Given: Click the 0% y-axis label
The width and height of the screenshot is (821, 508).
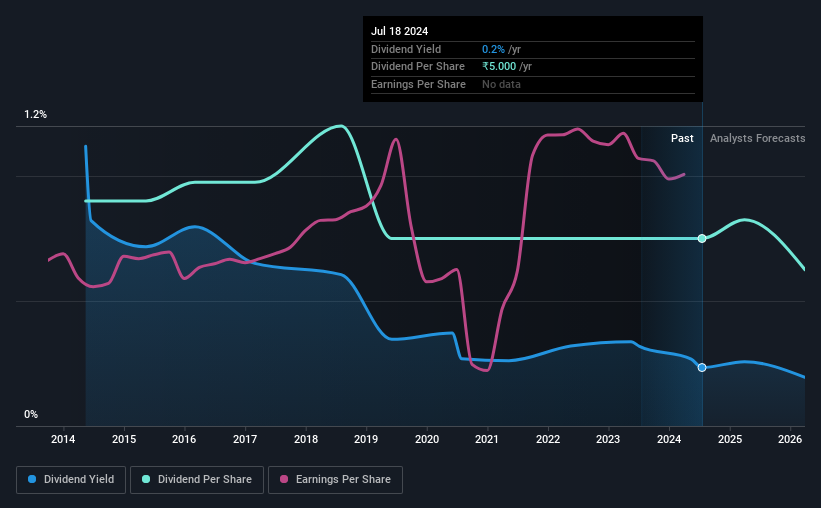Looking at the screenshot, I should (x=31, y=414).
